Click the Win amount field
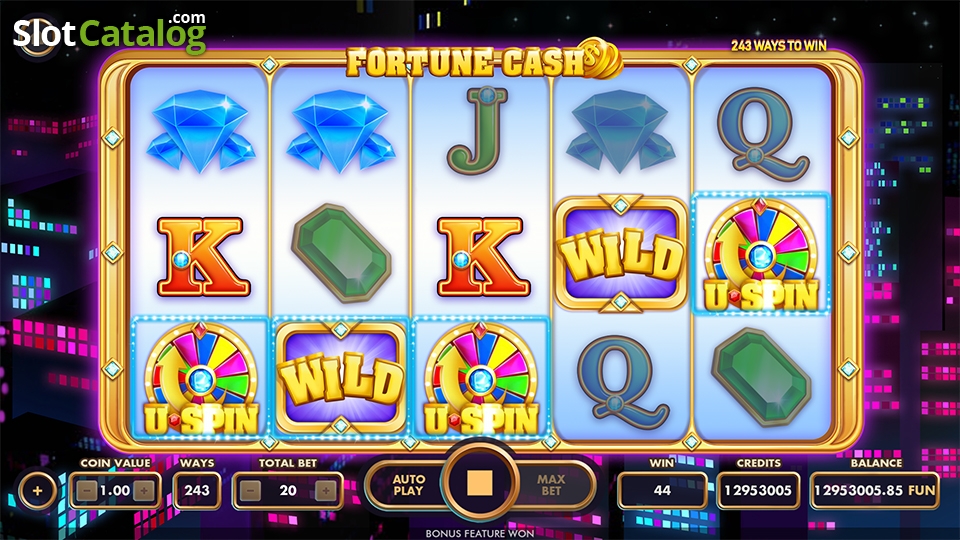960x540 pixels. pyautogui.click(x=662, y=490)
